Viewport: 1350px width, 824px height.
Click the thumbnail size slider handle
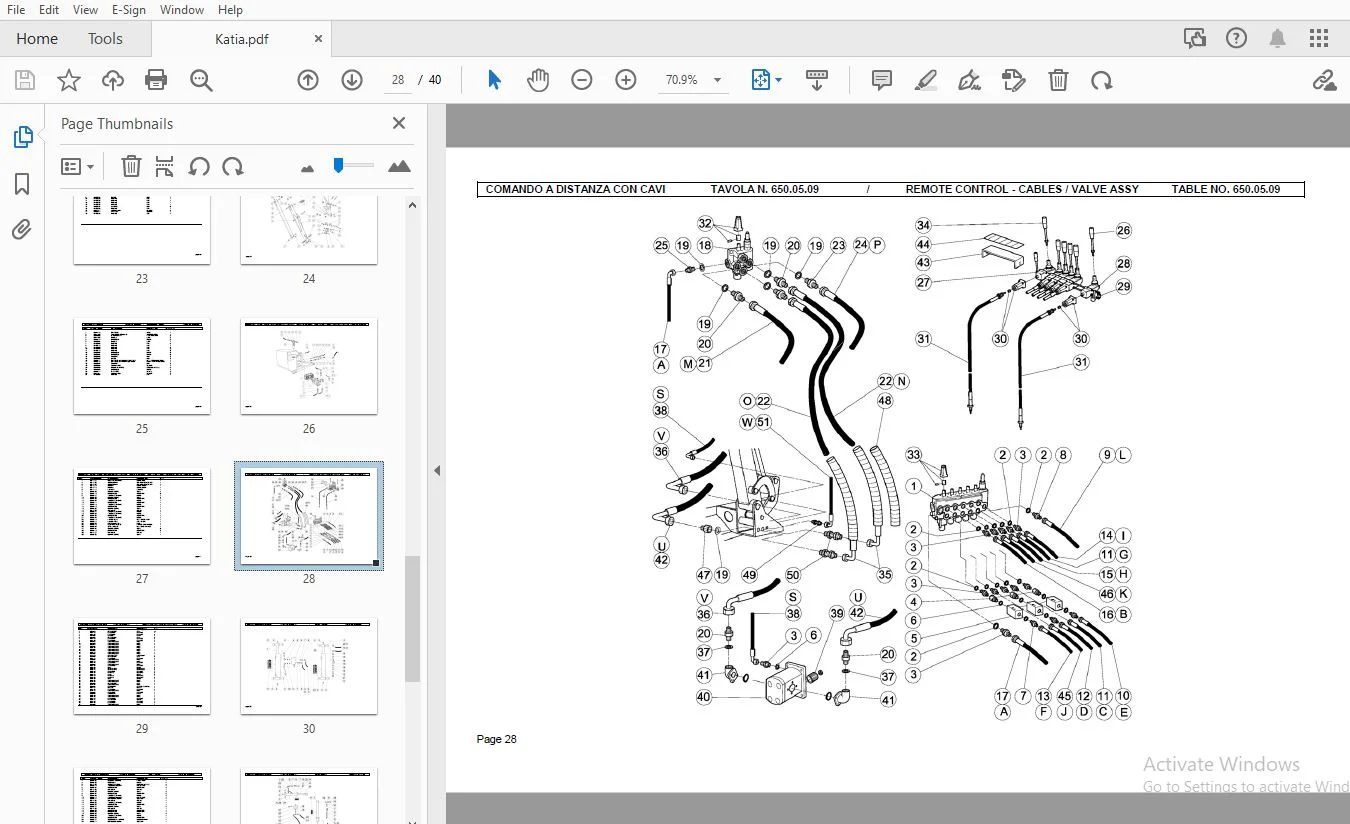339,165
